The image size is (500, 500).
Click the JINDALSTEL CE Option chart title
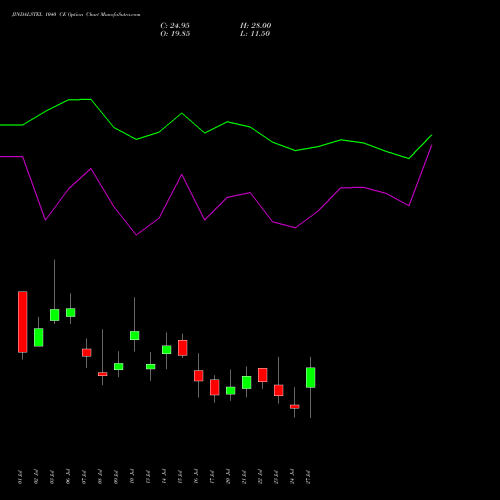coord(76,15)
